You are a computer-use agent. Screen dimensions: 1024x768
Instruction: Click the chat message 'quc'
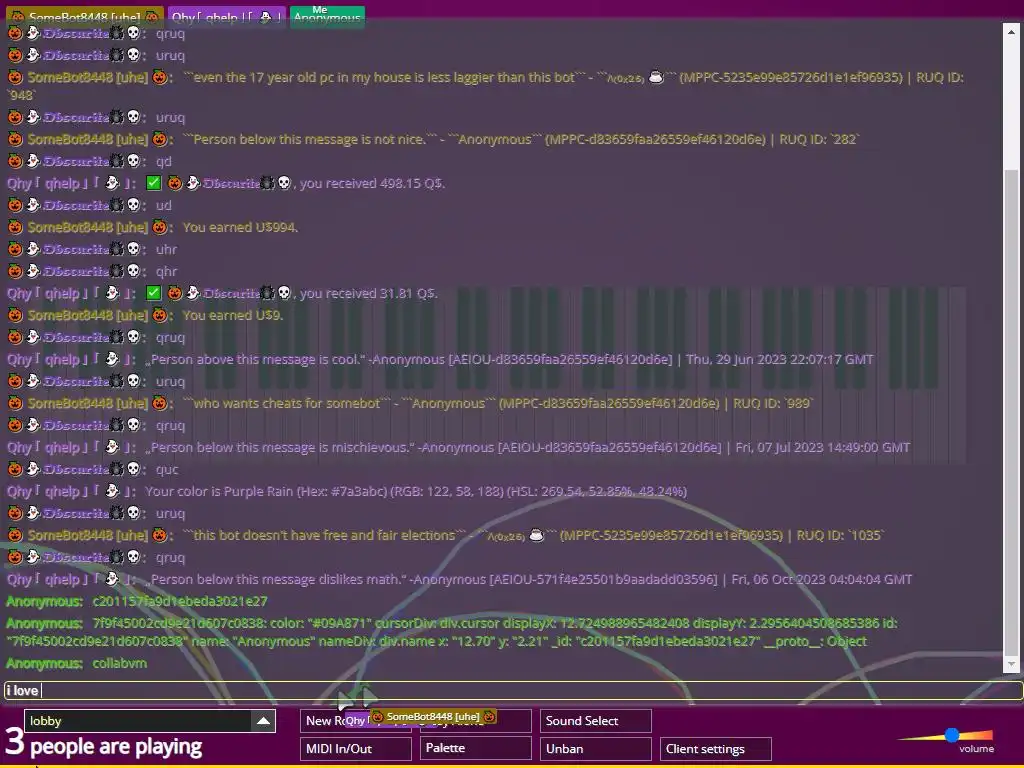pos(167,469)
